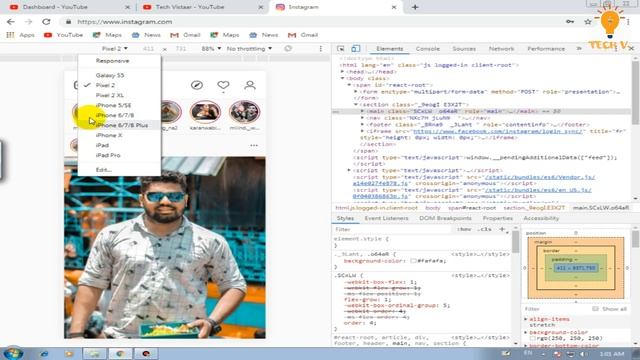The width and height of the screenshot is (640, 360).
Task: Switch to the Sources panel tab
Action: click(464, 49)
